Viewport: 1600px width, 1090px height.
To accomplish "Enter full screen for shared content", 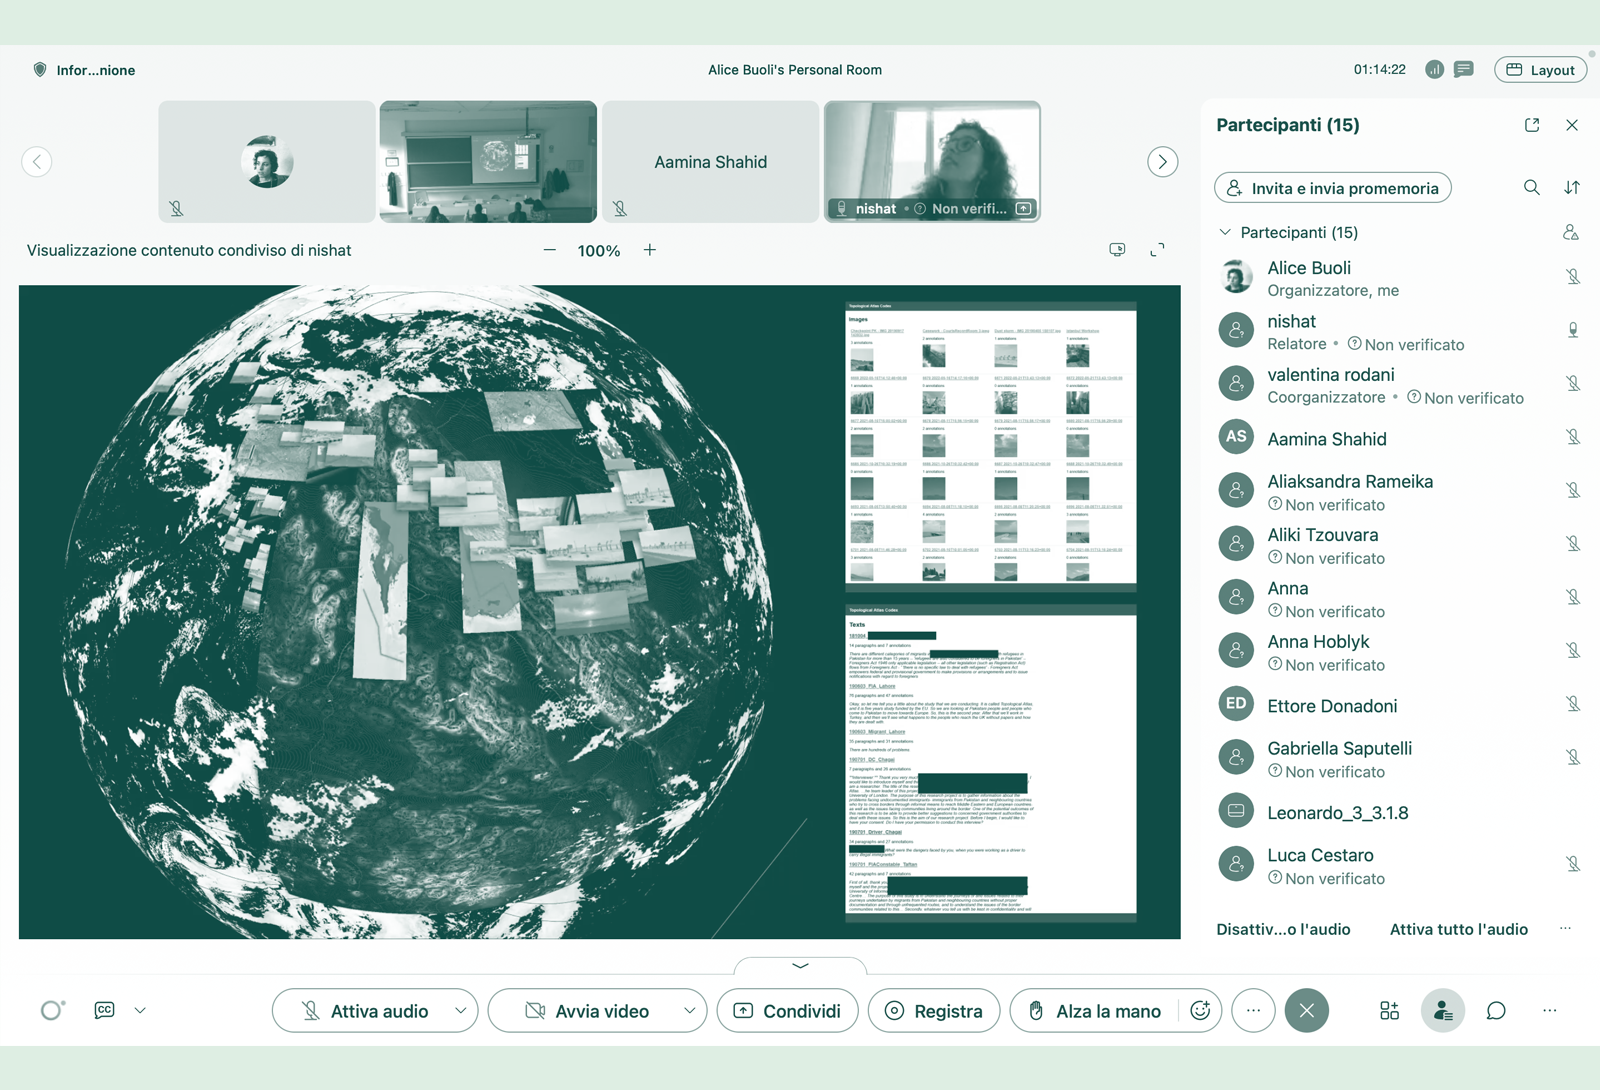I will click(1157, 250).
